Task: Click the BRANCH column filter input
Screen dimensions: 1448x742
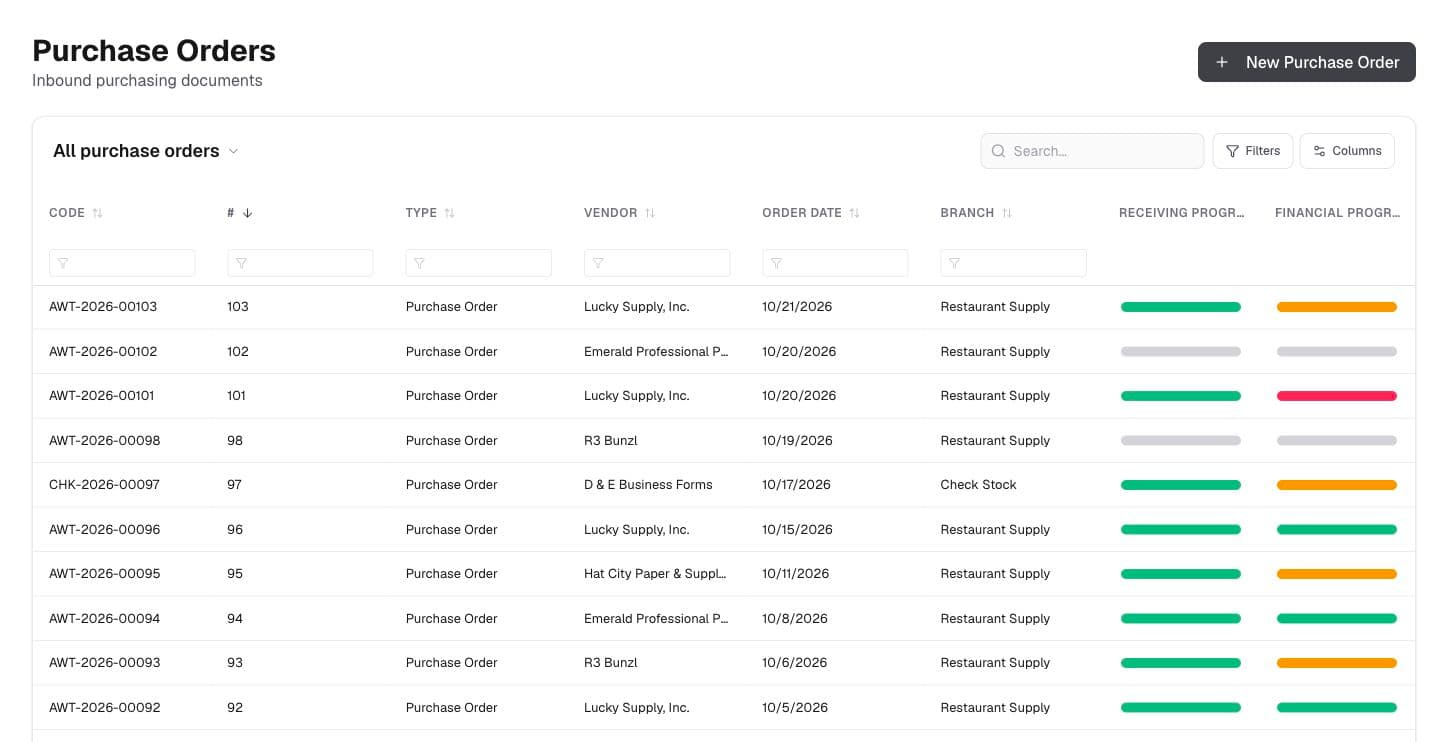Action: point(1013,263)
